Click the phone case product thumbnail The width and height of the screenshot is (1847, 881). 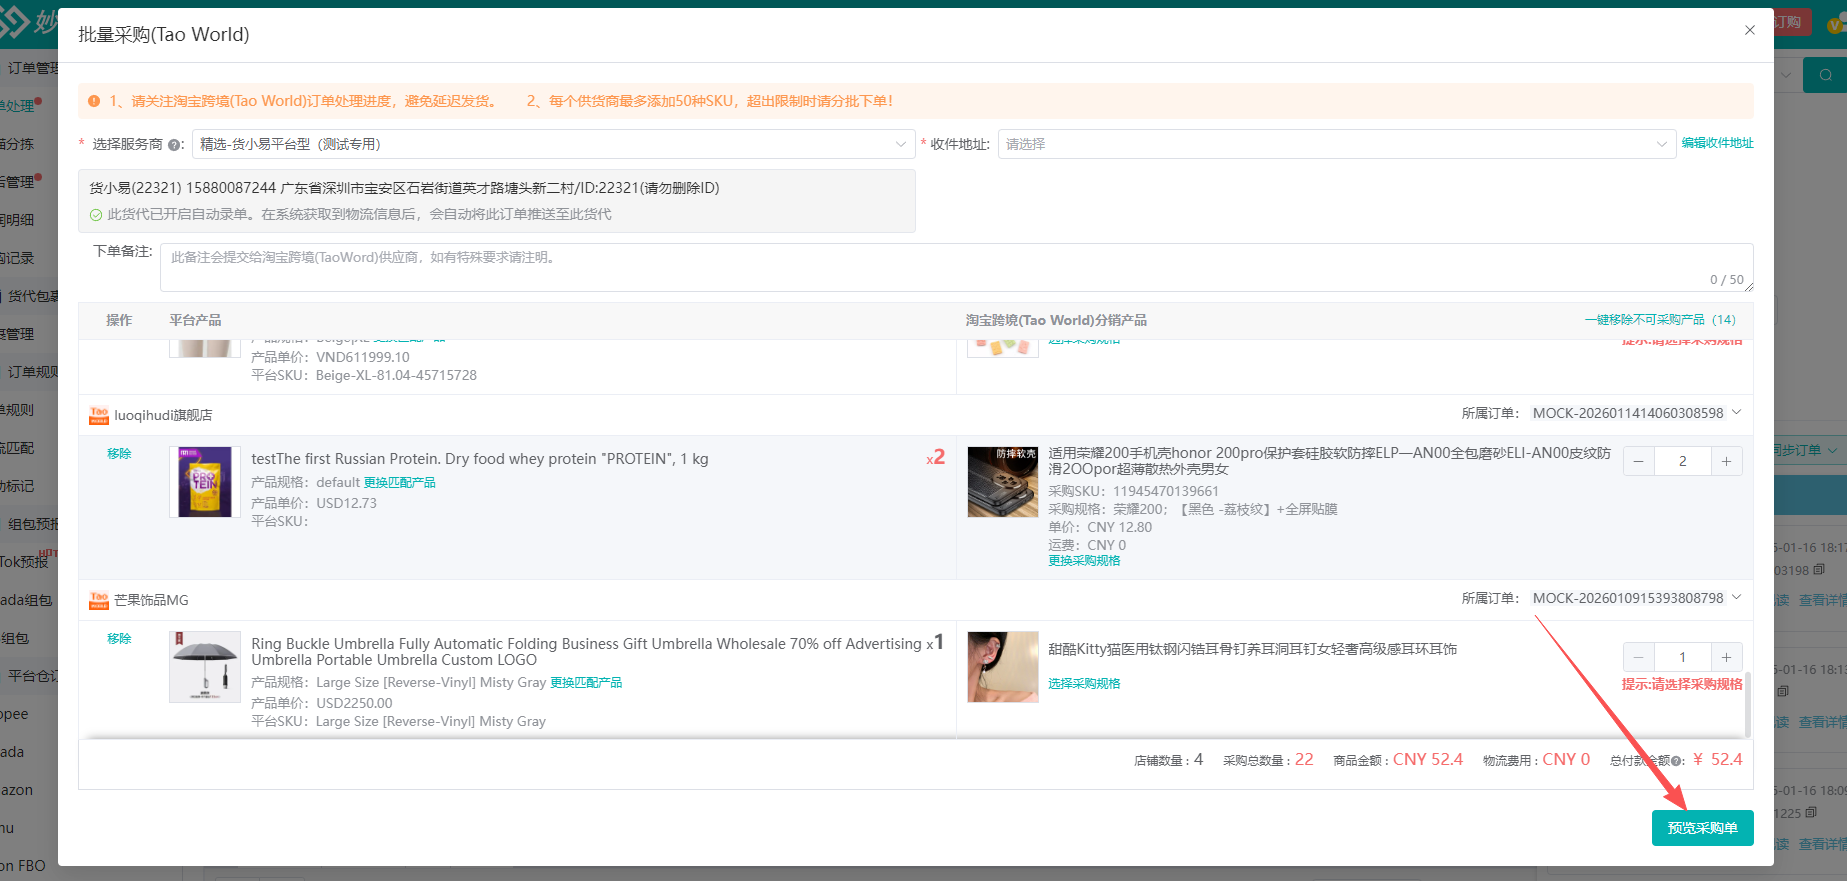pyautogui.click(x=1002, y=482)
